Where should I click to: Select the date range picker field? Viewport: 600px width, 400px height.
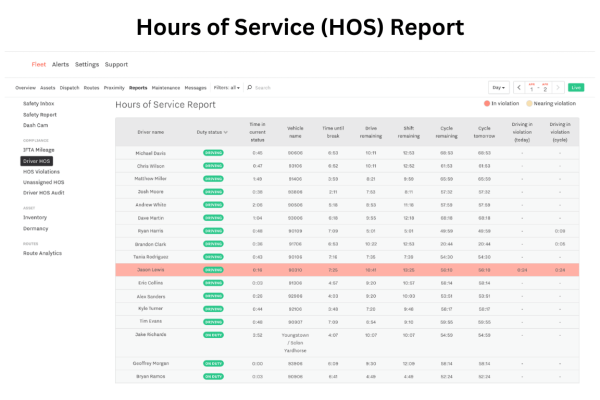[539, 87]
